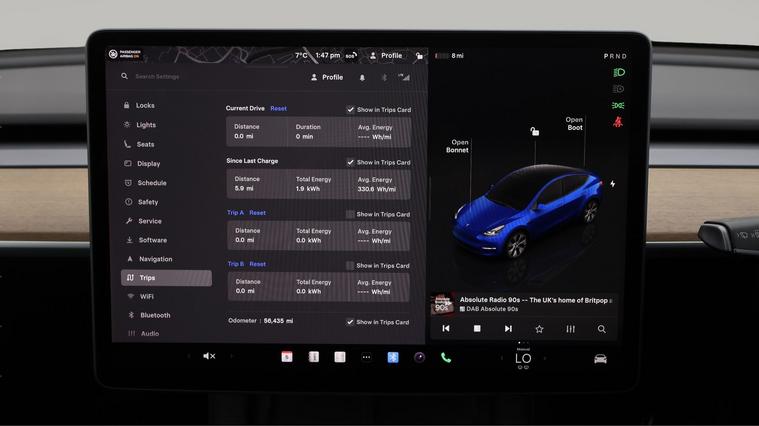The height and width of the screenshot is (426, 759).
Task: Select Display in the settings sidebar
Action: point(148,164)
